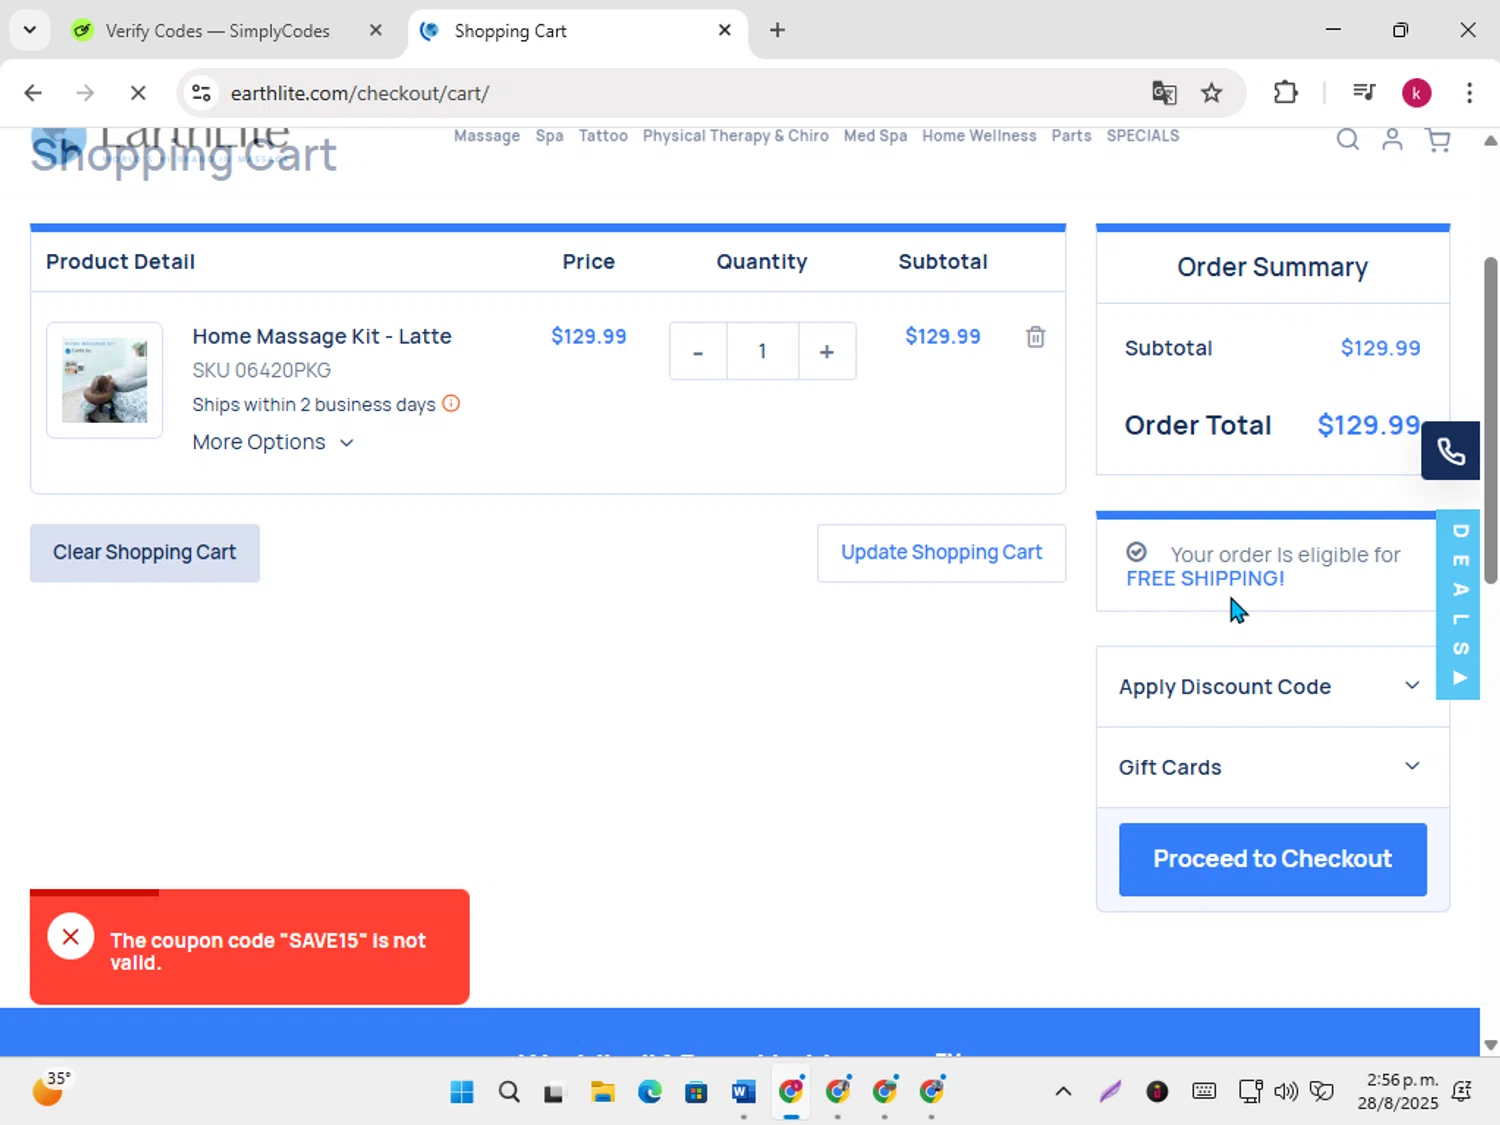This screenshot has width=1500, height=1125.
Task: Show hidden system tray icons
Action: [1063, 1091]
